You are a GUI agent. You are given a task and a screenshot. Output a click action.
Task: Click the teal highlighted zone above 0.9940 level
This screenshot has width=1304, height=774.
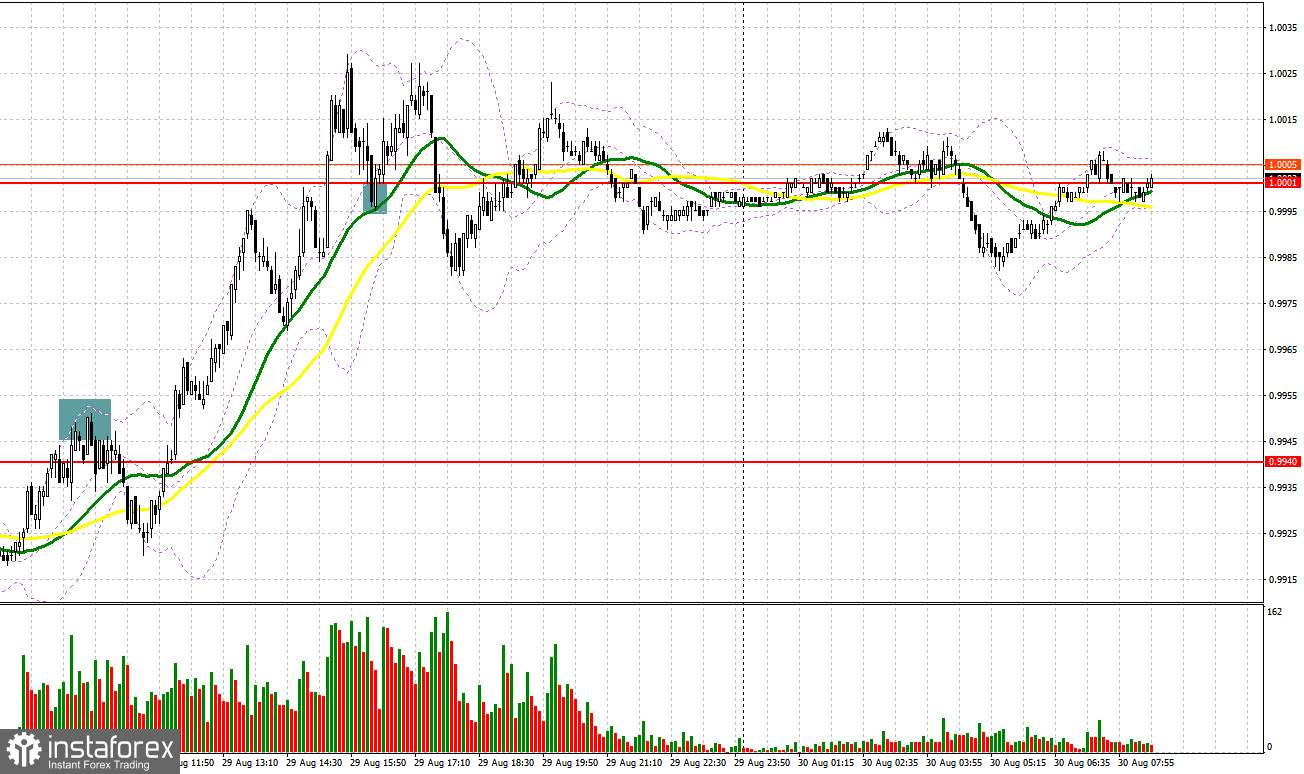click(x=85, y=419)
